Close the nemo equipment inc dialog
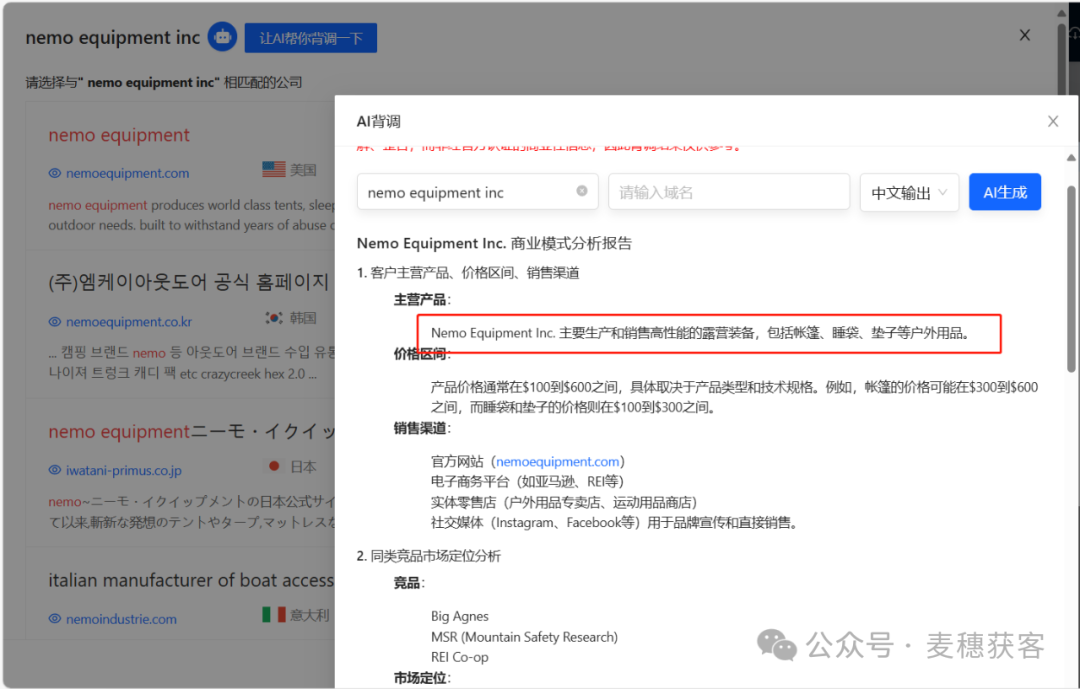The height and width of the screenshot is (689, 1080). [1024, 35]
